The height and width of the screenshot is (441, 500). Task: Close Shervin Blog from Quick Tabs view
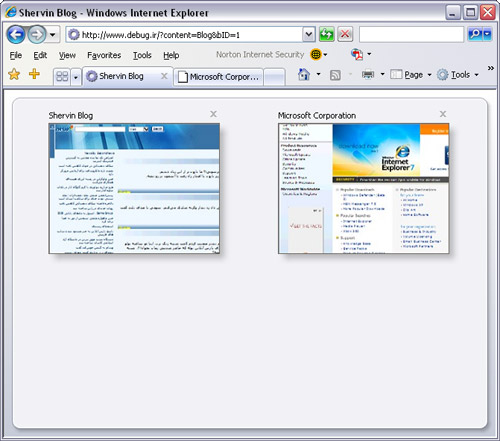coord(213,114)
